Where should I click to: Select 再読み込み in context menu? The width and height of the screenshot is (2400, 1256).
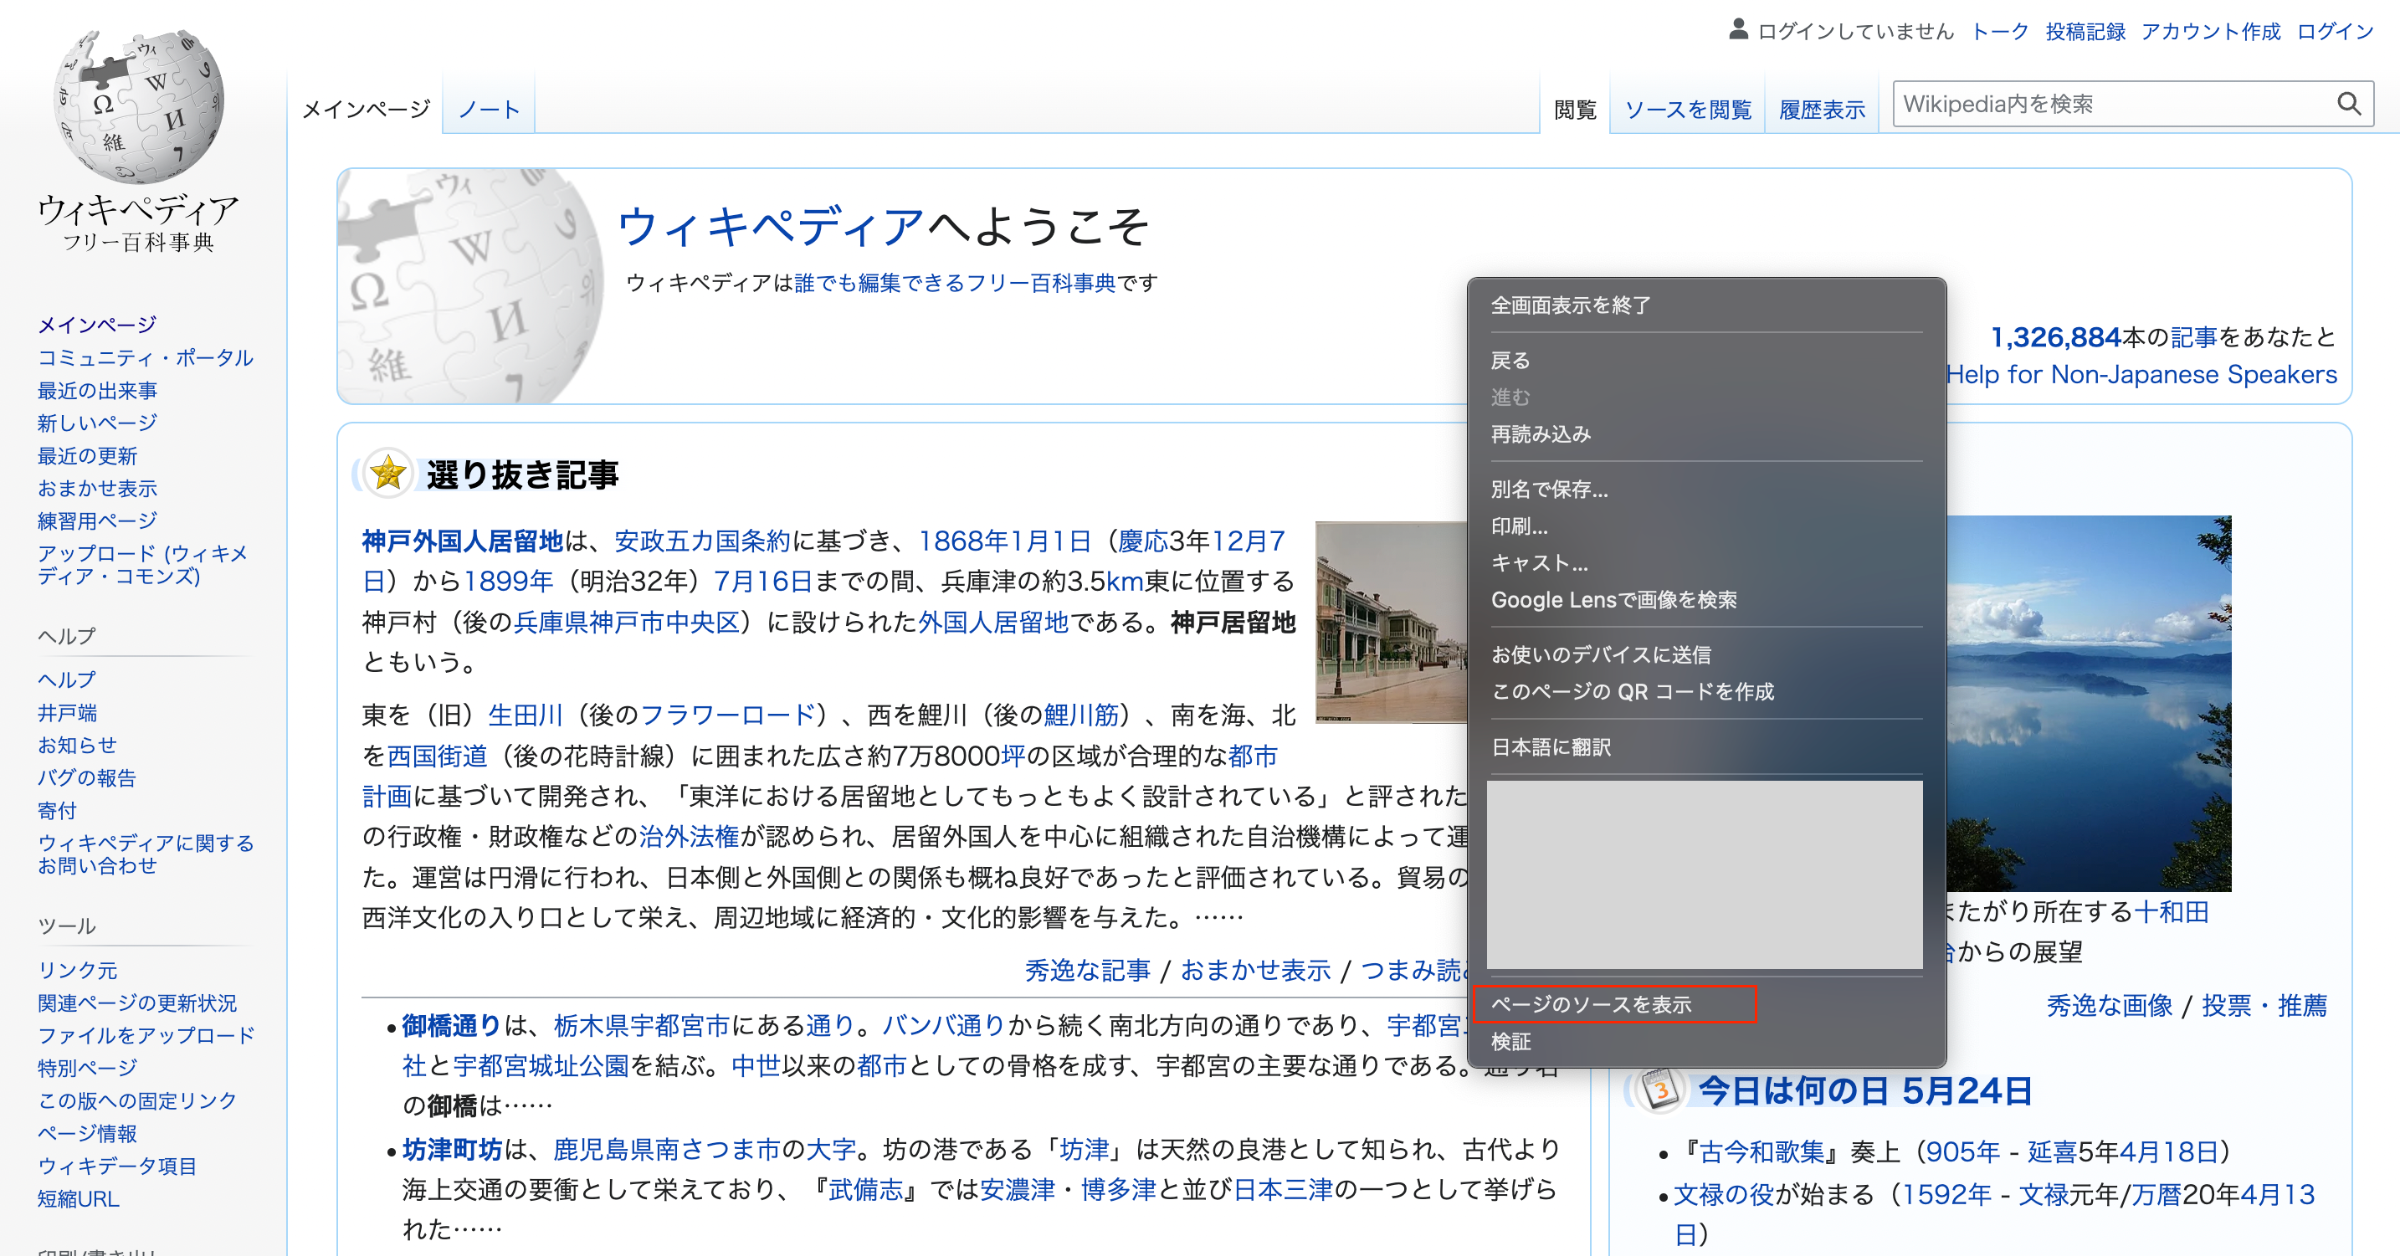(1706, 434)
